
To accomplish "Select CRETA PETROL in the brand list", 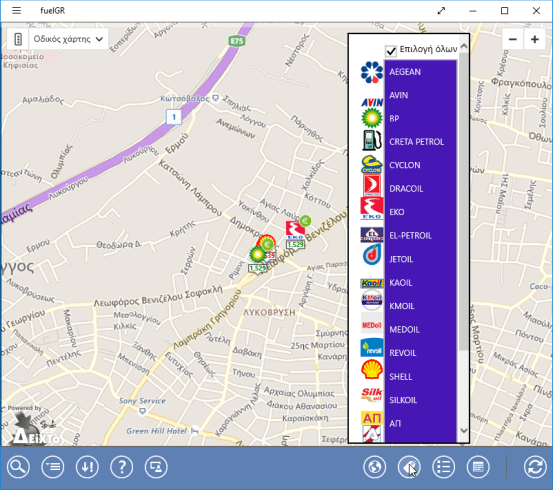I will (420, 142).
